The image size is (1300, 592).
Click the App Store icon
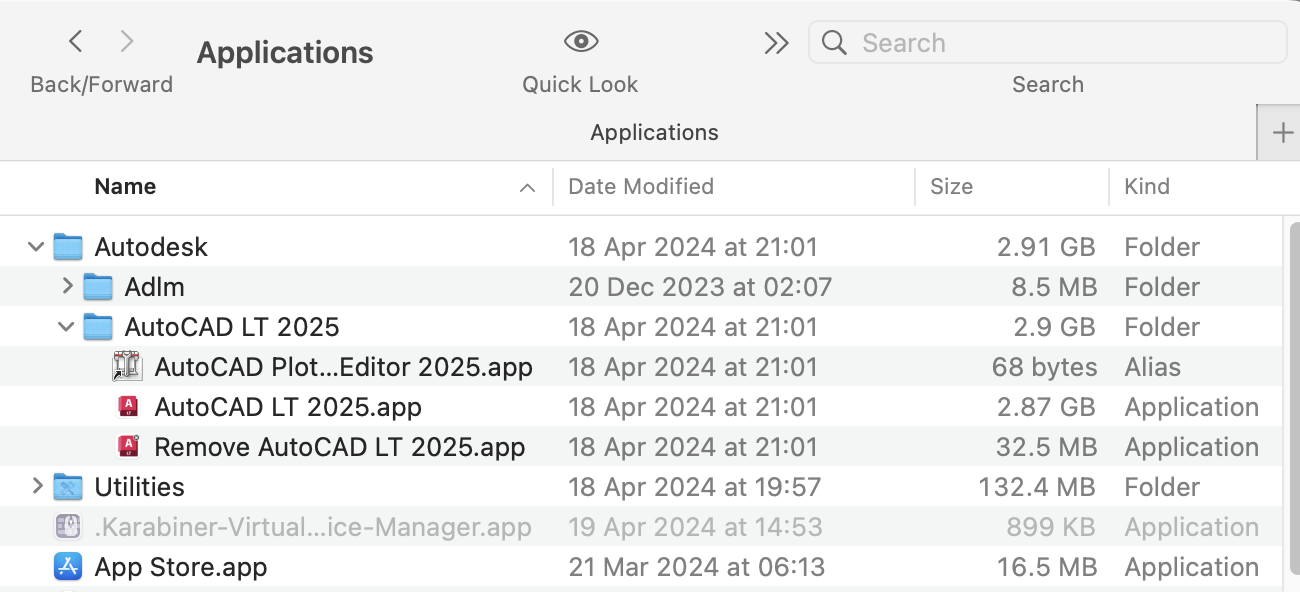point(66,567)
